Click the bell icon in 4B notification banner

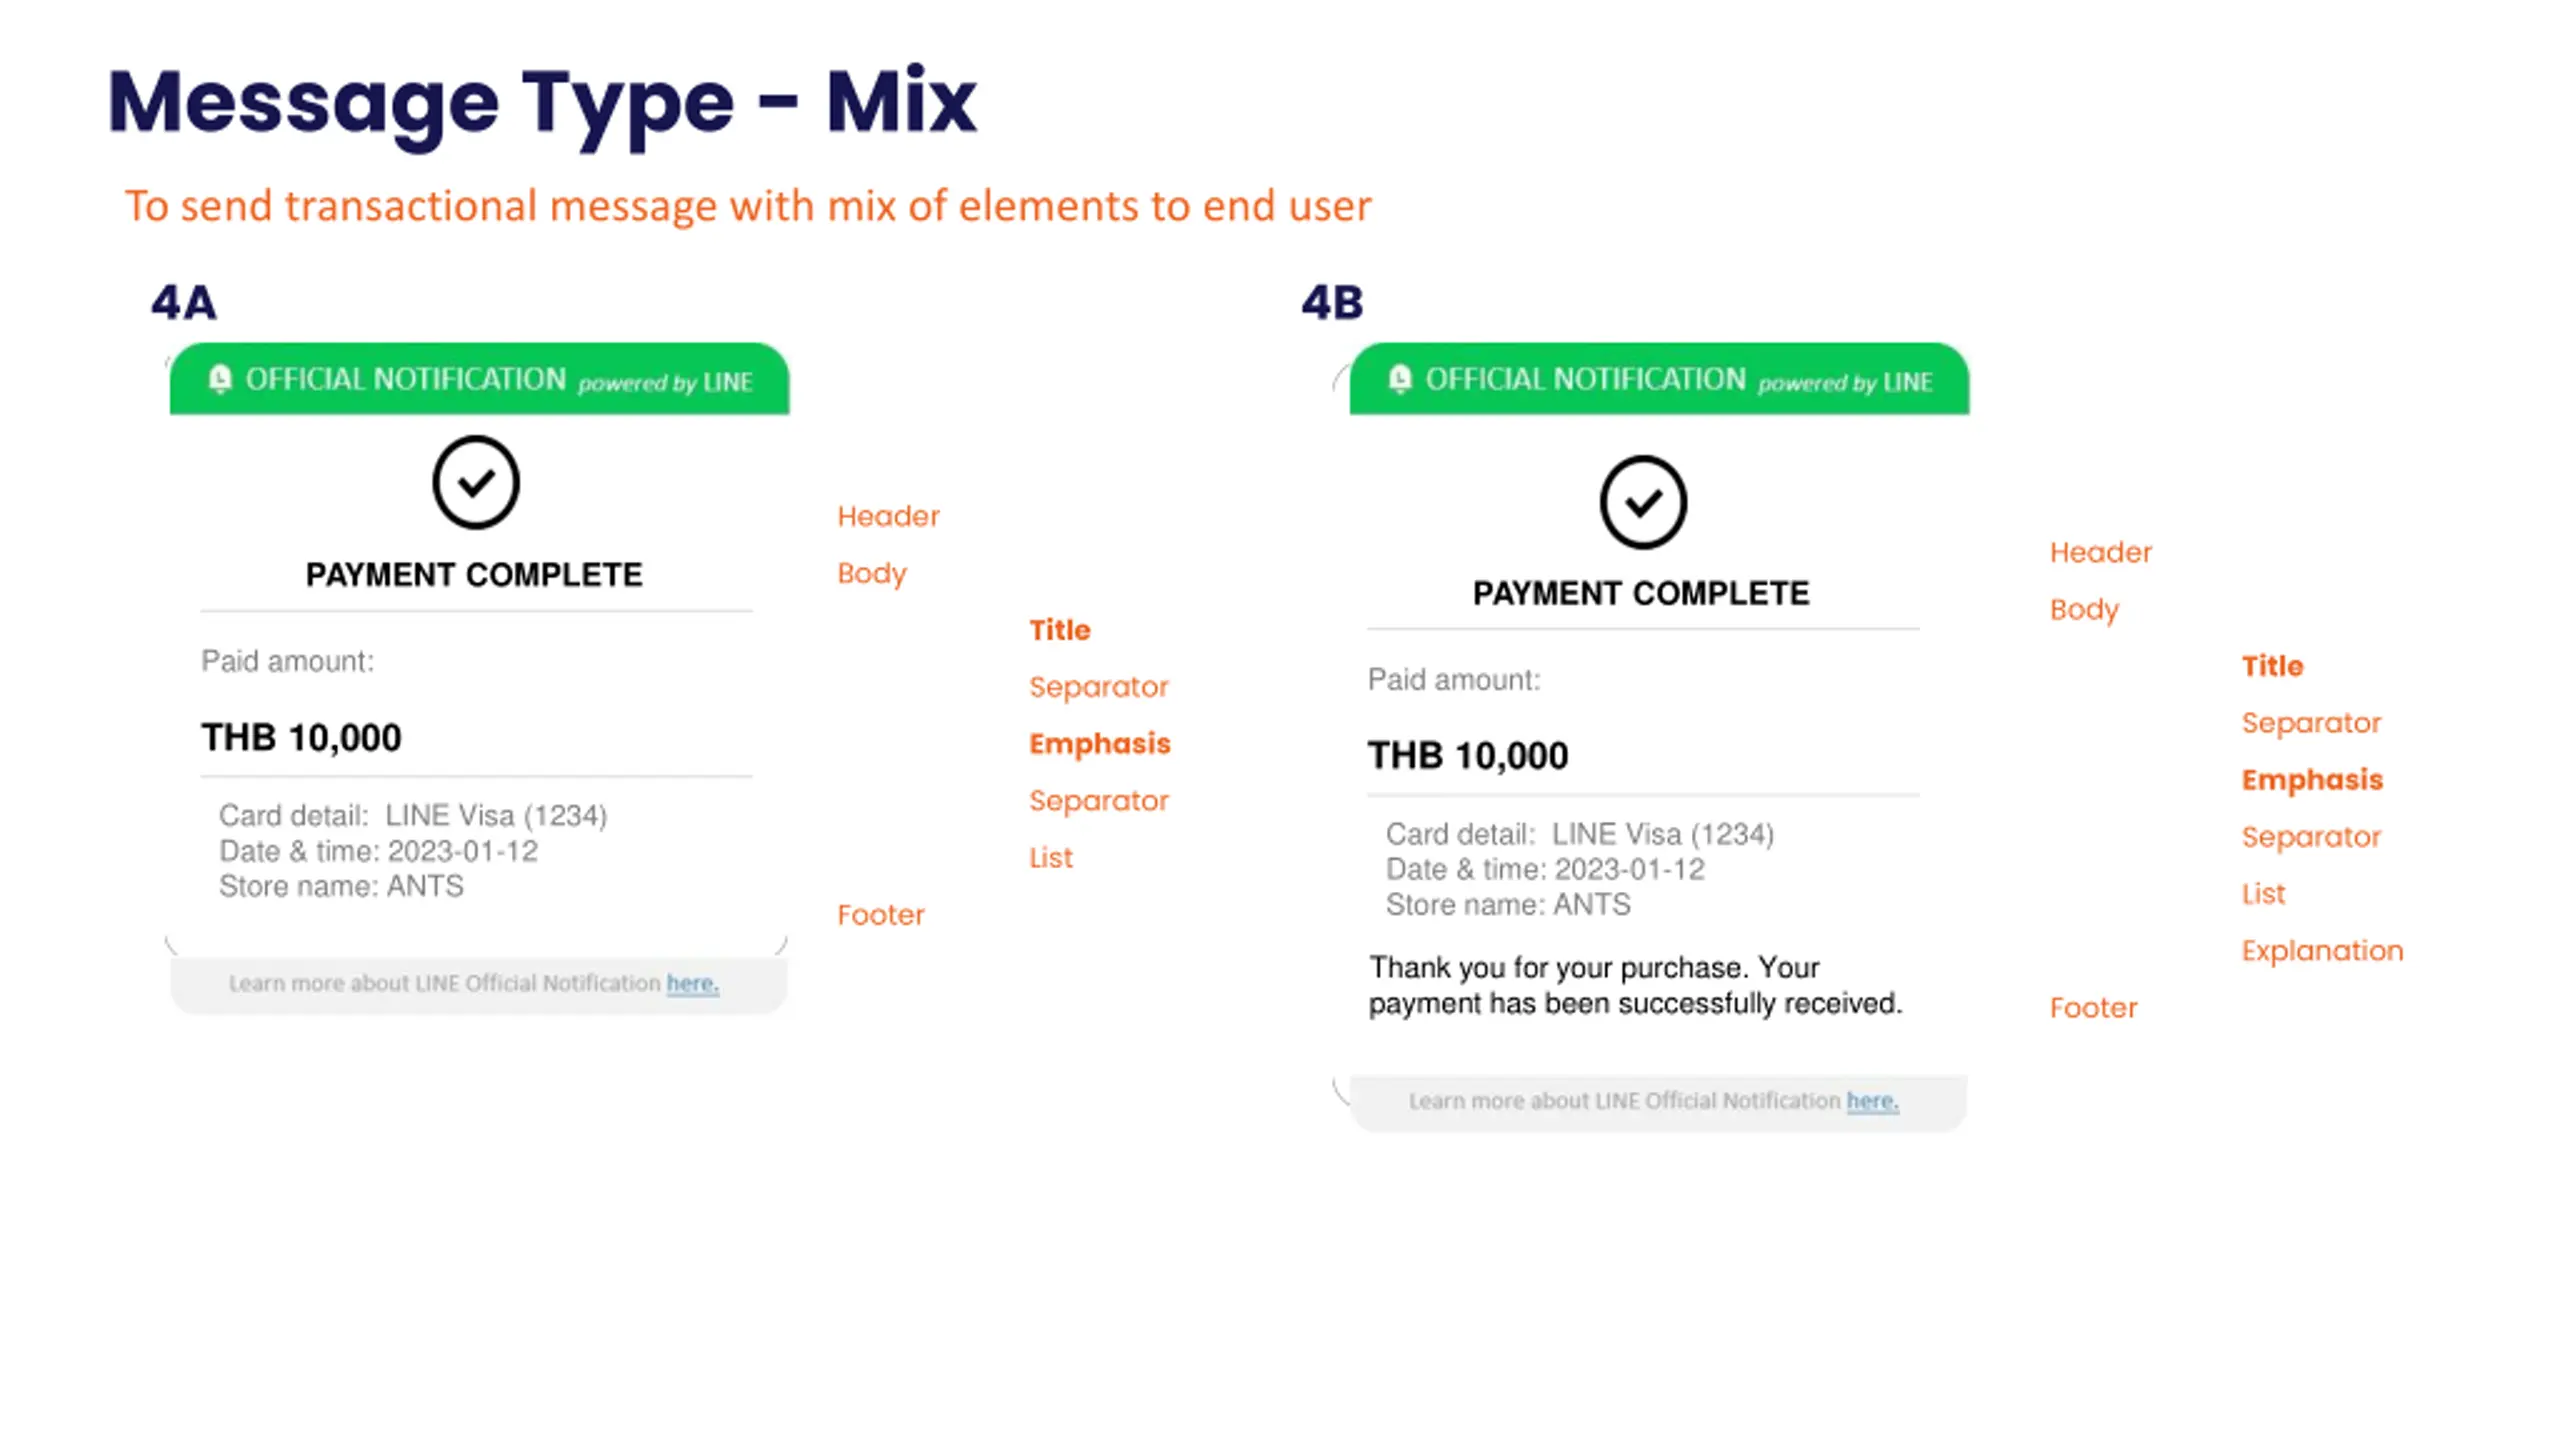point(1400,378)
